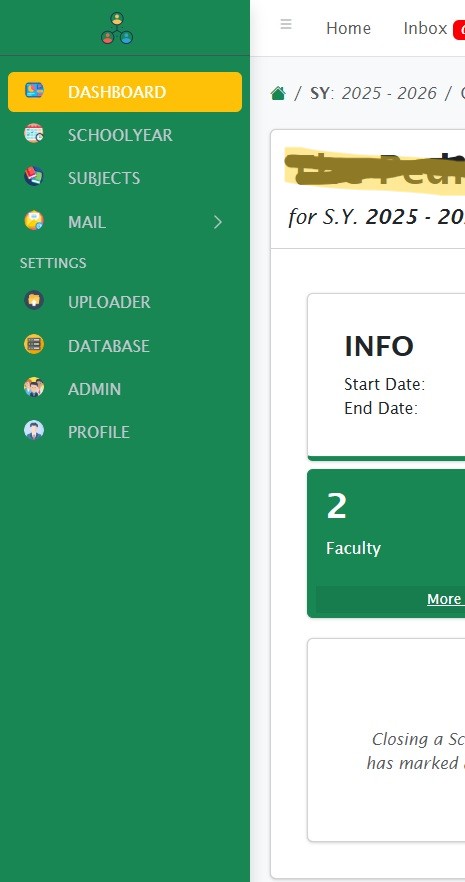Open the ADMIN settings item
465x882 pixels.
tap(125, 389)
